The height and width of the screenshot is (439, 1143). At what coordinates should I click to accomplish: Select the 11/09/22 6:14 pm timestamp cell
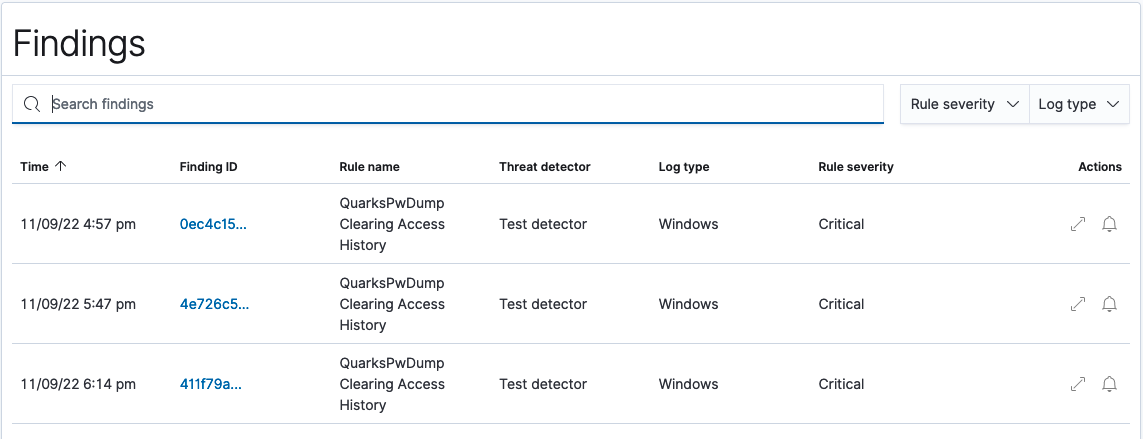click(x=78, y=384)
